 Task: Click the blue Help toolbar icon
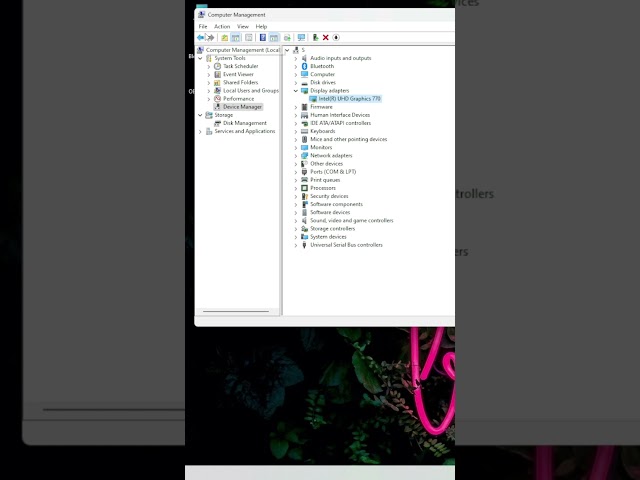(263, 38)
